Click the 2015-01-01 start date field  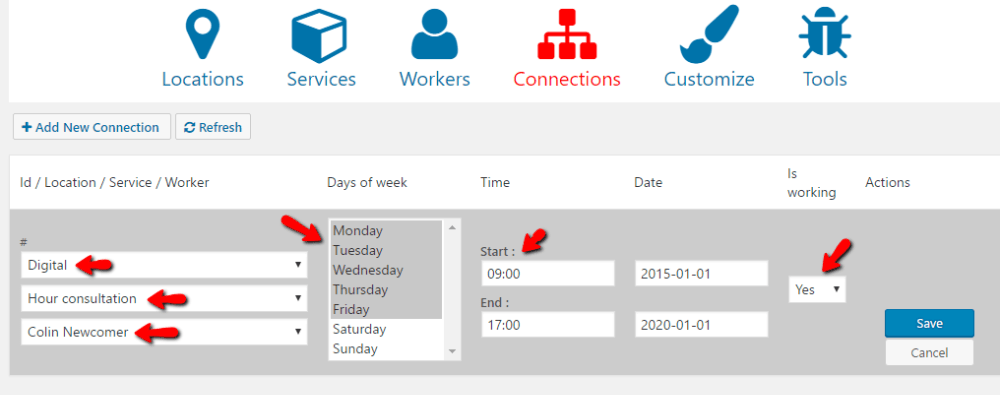(702, 274)
